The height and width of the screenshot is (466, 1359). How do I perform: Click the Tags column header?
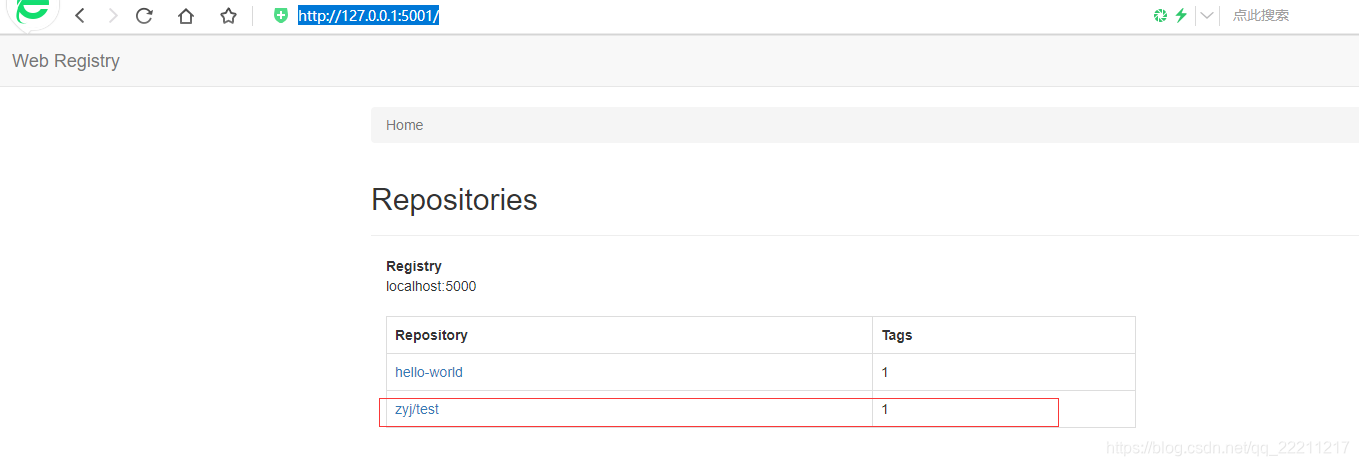click(x=897, y=335)
